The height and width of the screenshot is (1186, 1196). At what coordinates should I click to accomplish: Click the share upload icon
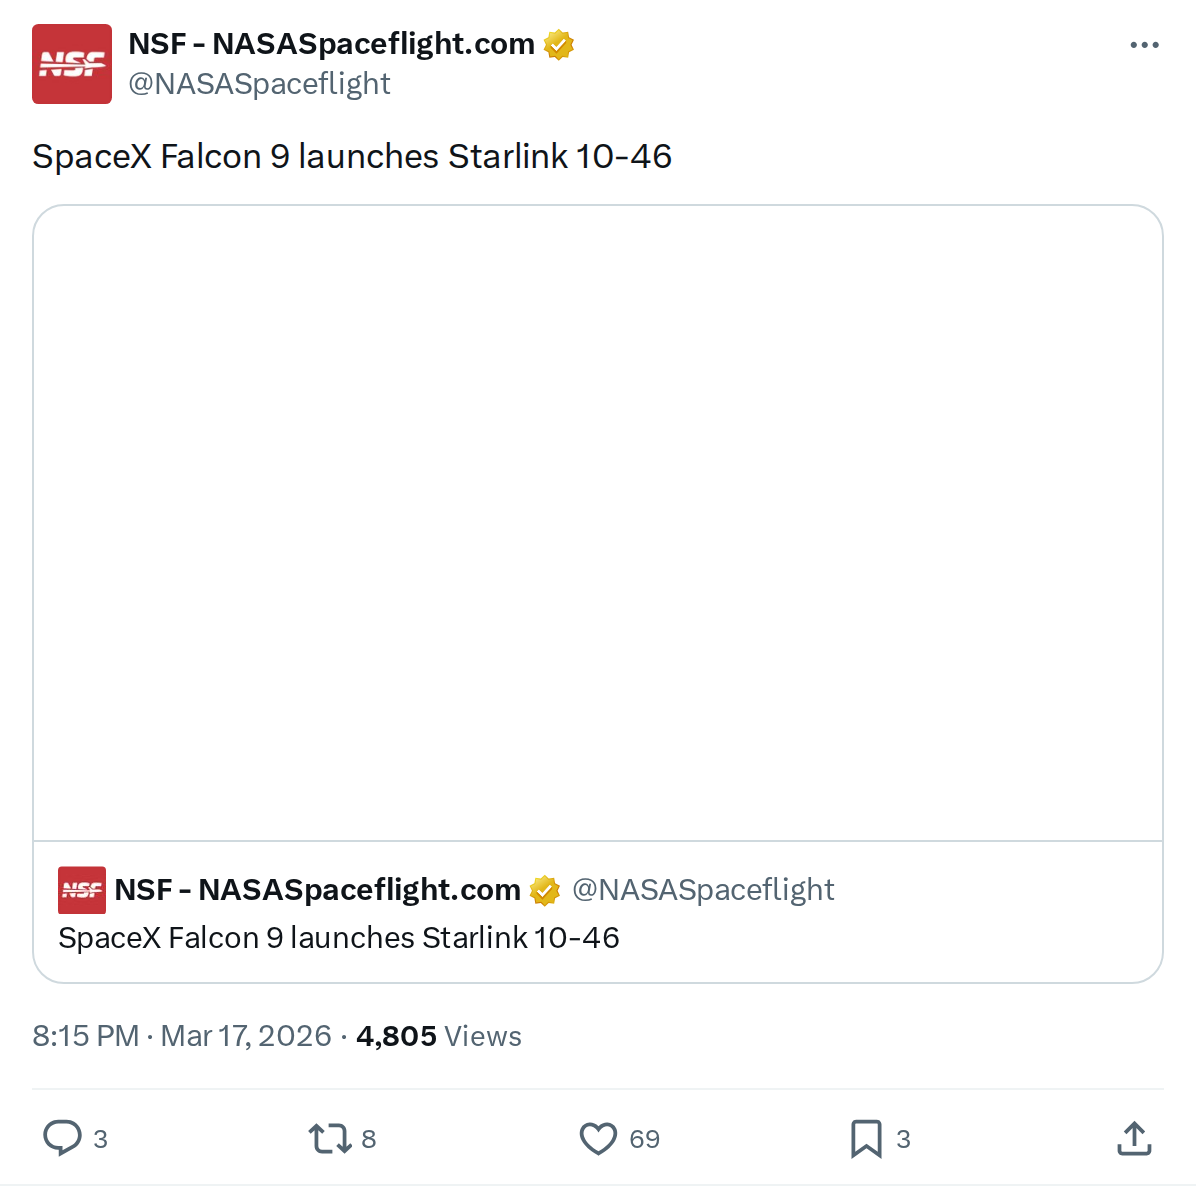tap(1134, 1138)
